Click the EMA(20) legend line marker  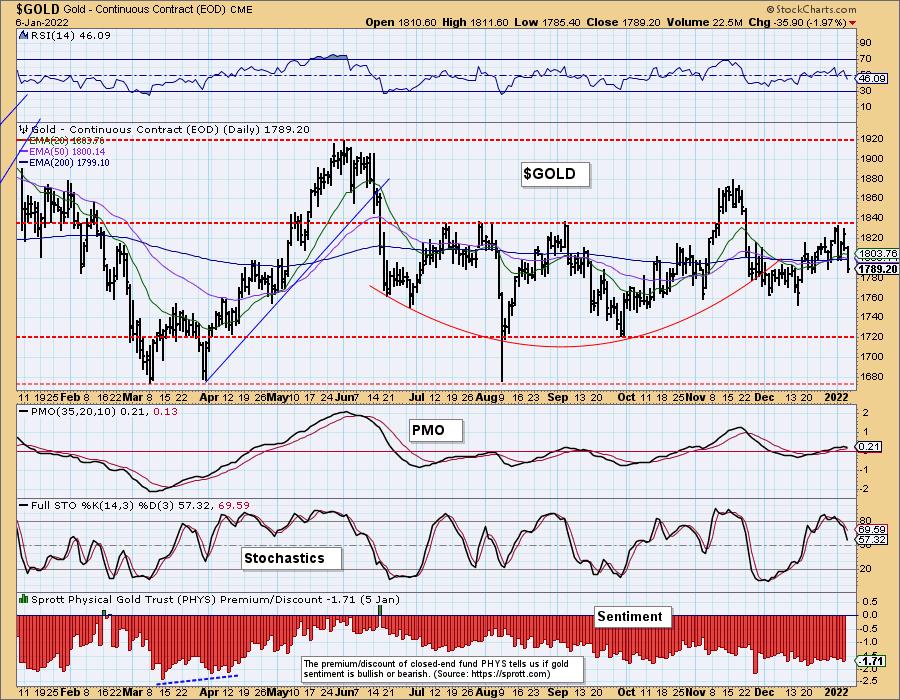pos(24,141)
